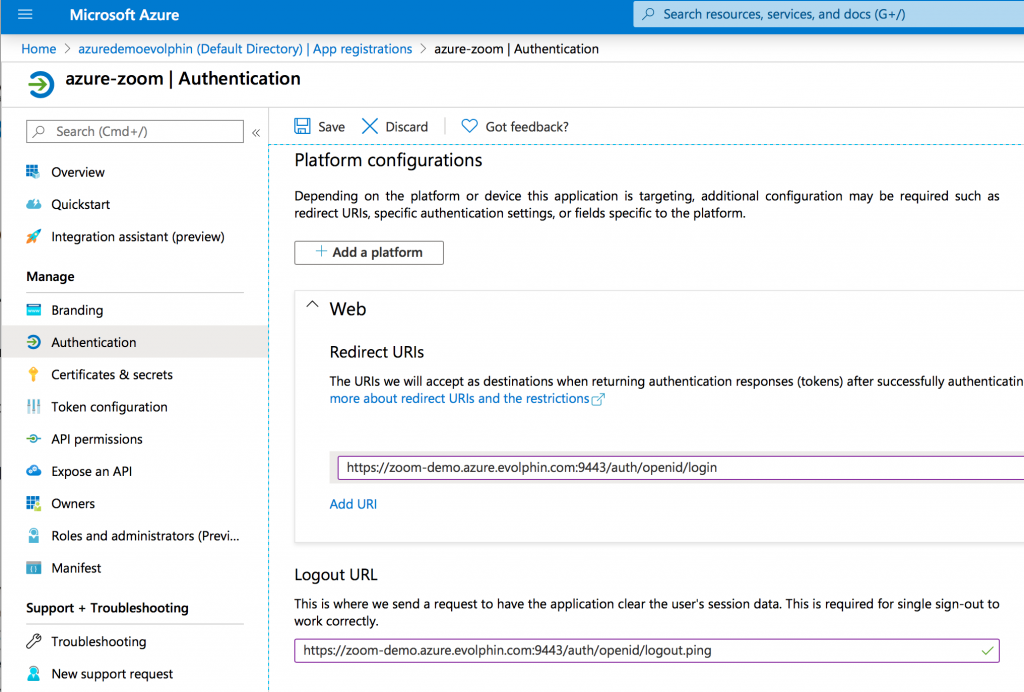Click the magnifier icon in sidebar search
This screenshot has height=692, width=1024.
pyautogui.click(x=39, y=131)
